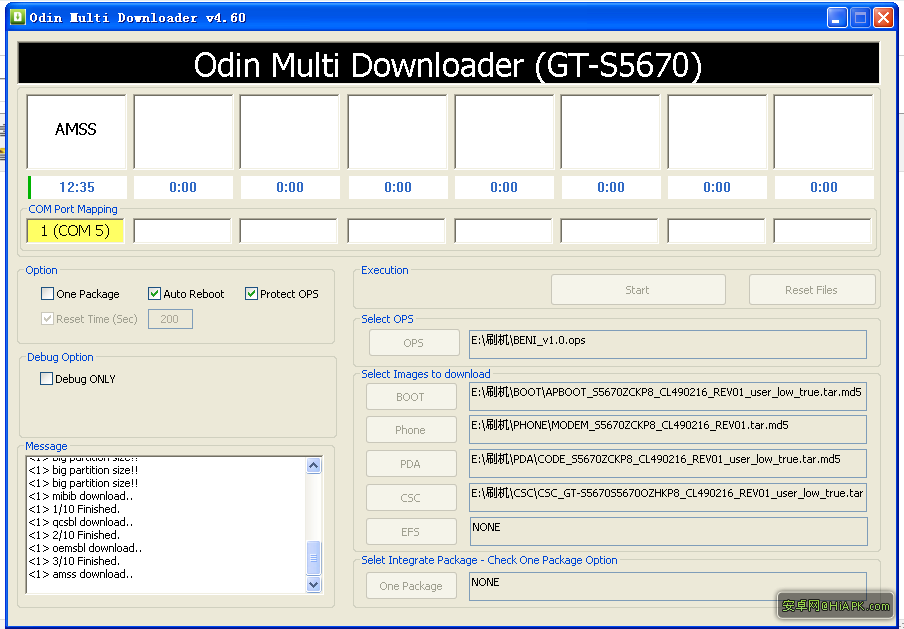The width and height of the screenshot is (904, 629).
Task: Click the PDA image button
Action: (x=410, y=464)
